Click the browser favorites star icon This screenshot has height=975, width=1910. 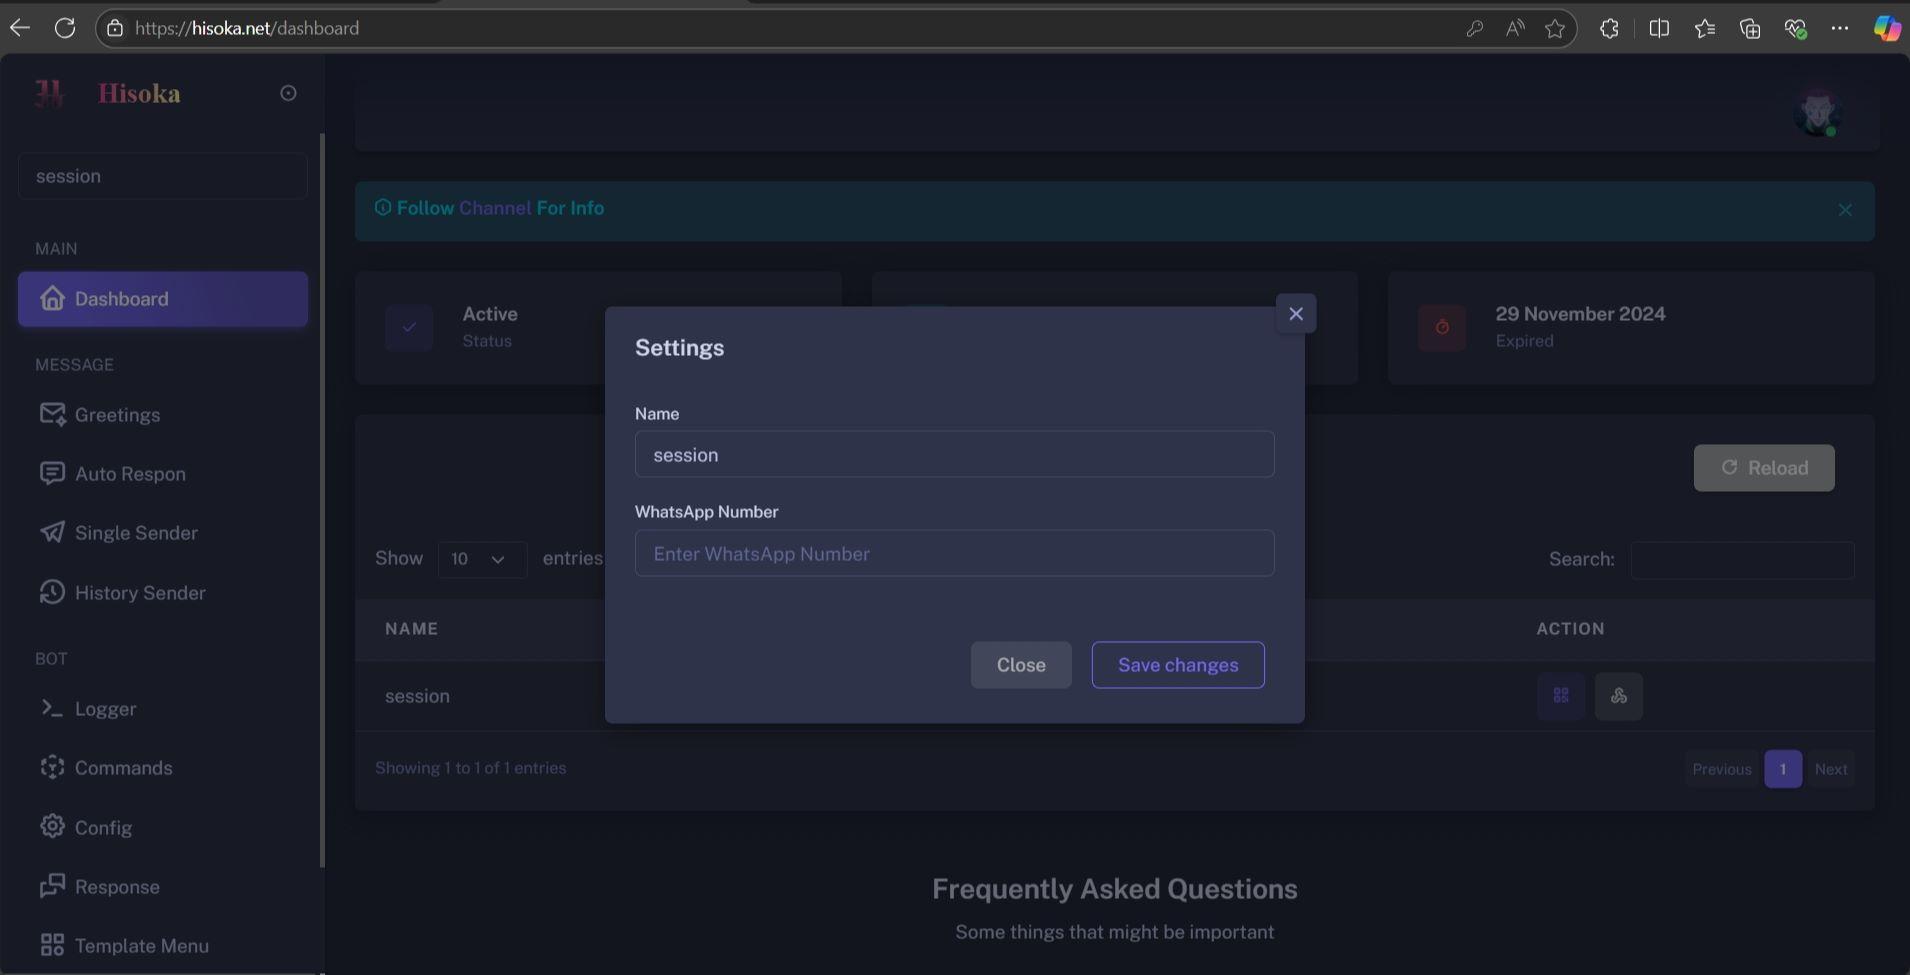click(1554, 28)
